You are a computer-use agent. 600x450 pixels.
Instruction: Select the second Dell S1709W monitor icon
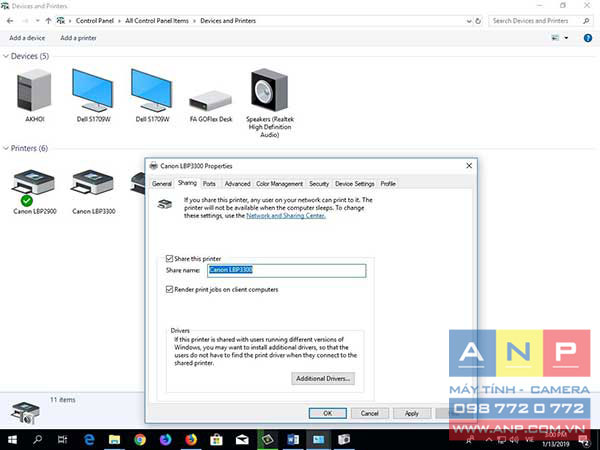pyautogui.click(x=152, y=91)
